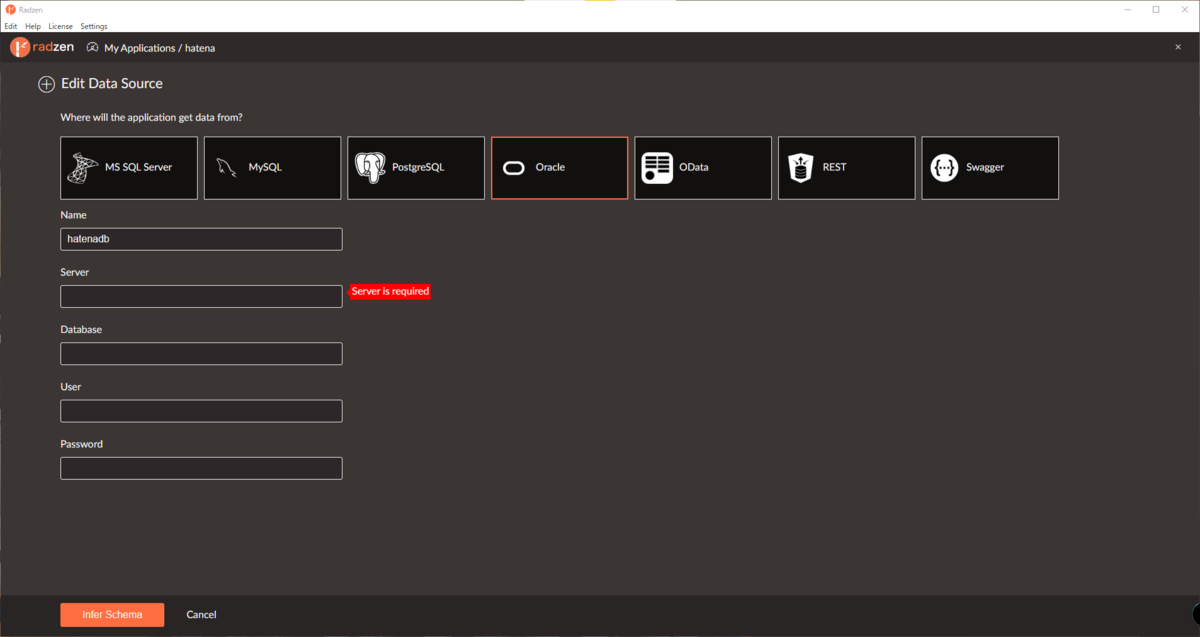Screen dimensions: 1200x637
Task: Open the License menu
Action: pyautogui.click(x=60, y=26)
